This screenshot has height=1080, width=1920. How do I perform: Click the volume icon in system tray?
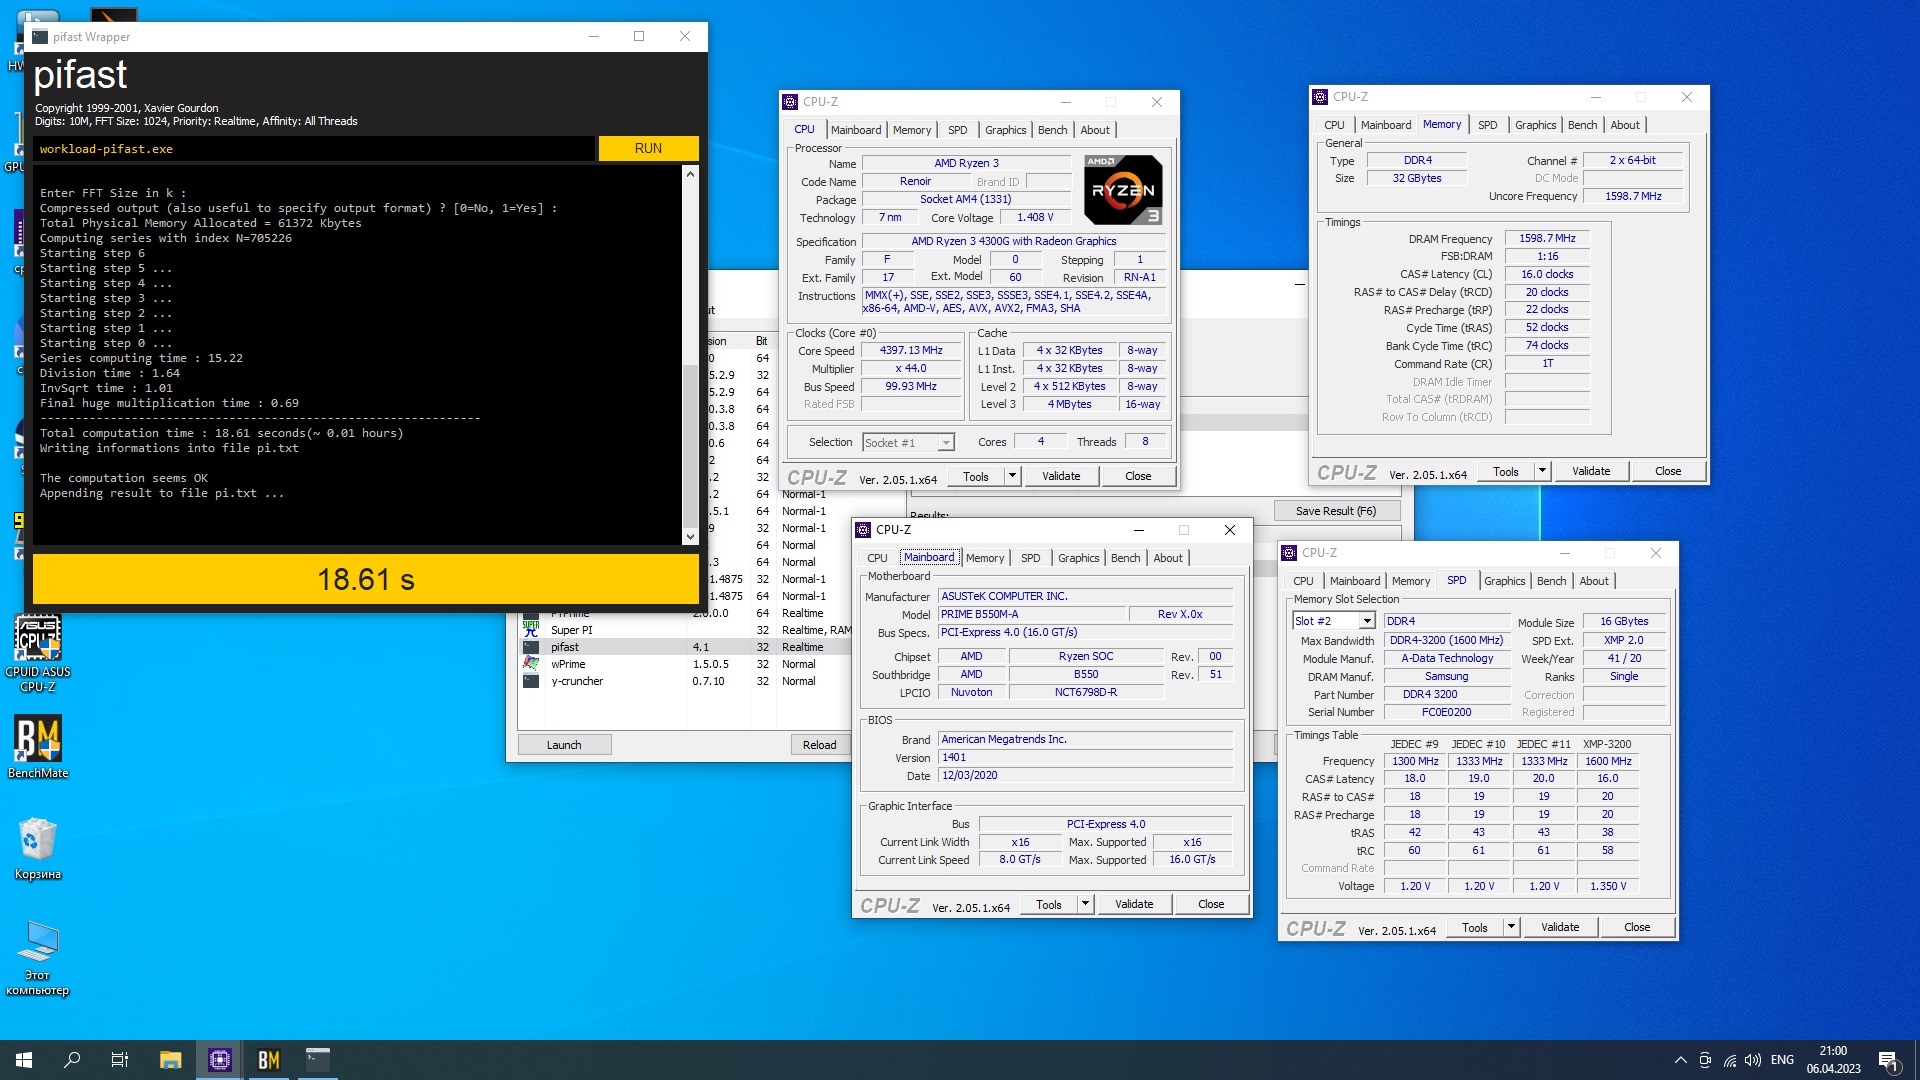point(1753,1060)
